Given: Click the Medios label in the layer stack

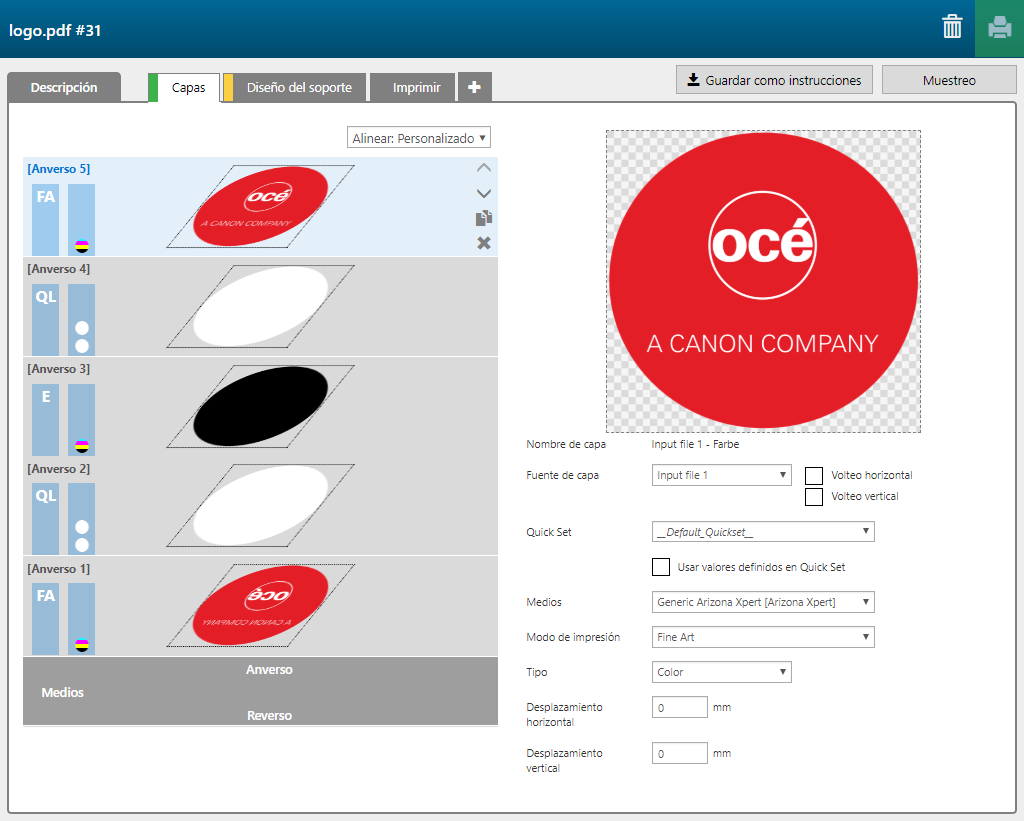Looking at the screenshot, I should pos(63,692).
